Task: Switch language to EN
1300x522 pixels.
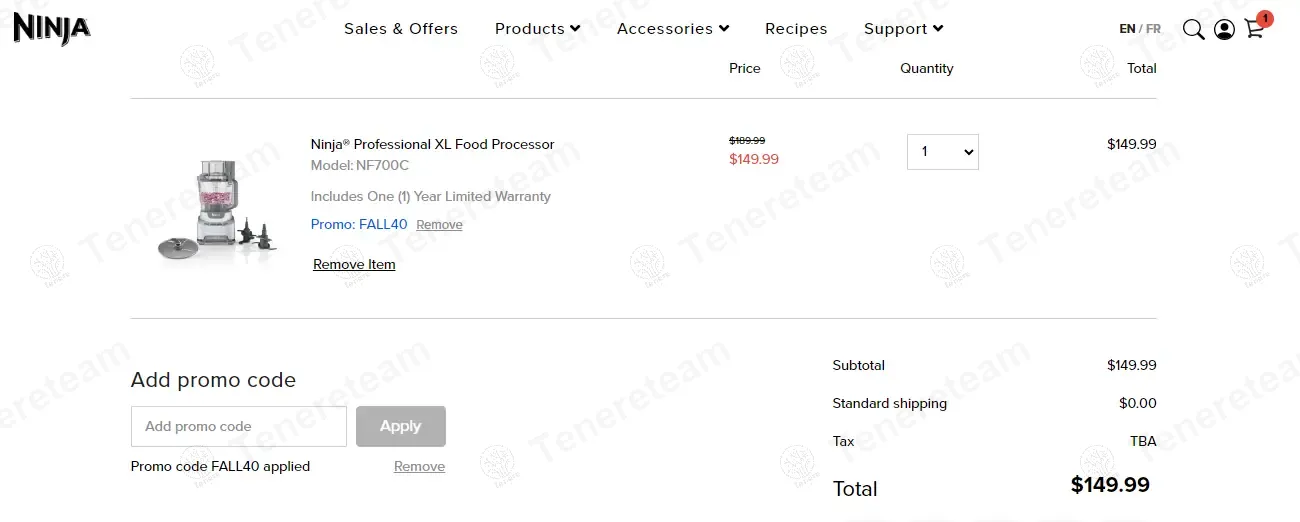Action: pos(1127,29)
